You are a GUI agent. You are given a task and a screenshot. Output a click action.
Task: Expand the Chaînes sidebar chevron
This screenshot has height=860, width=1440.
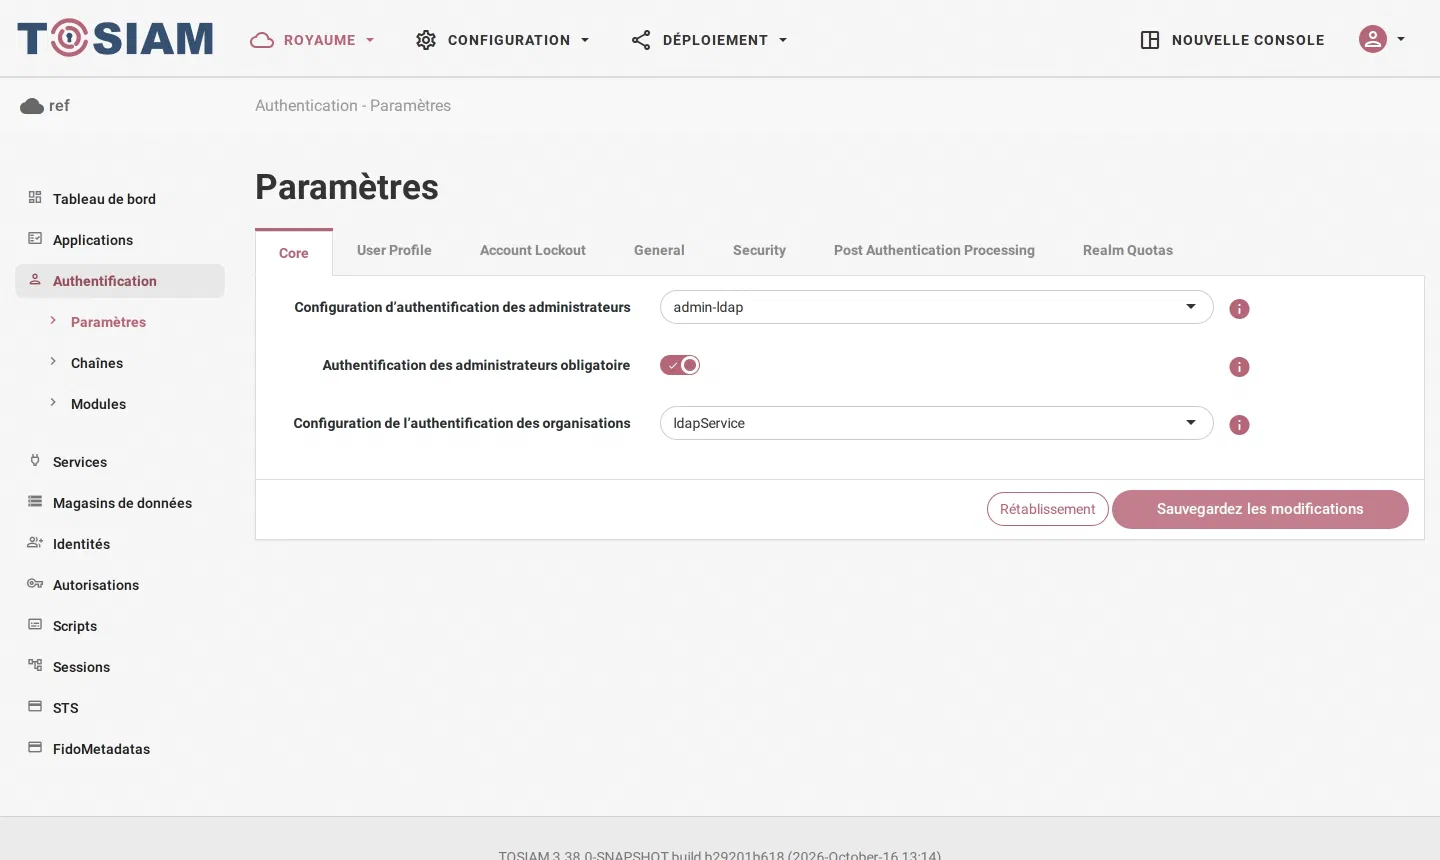pyautogui.click(x=53, y=362)
